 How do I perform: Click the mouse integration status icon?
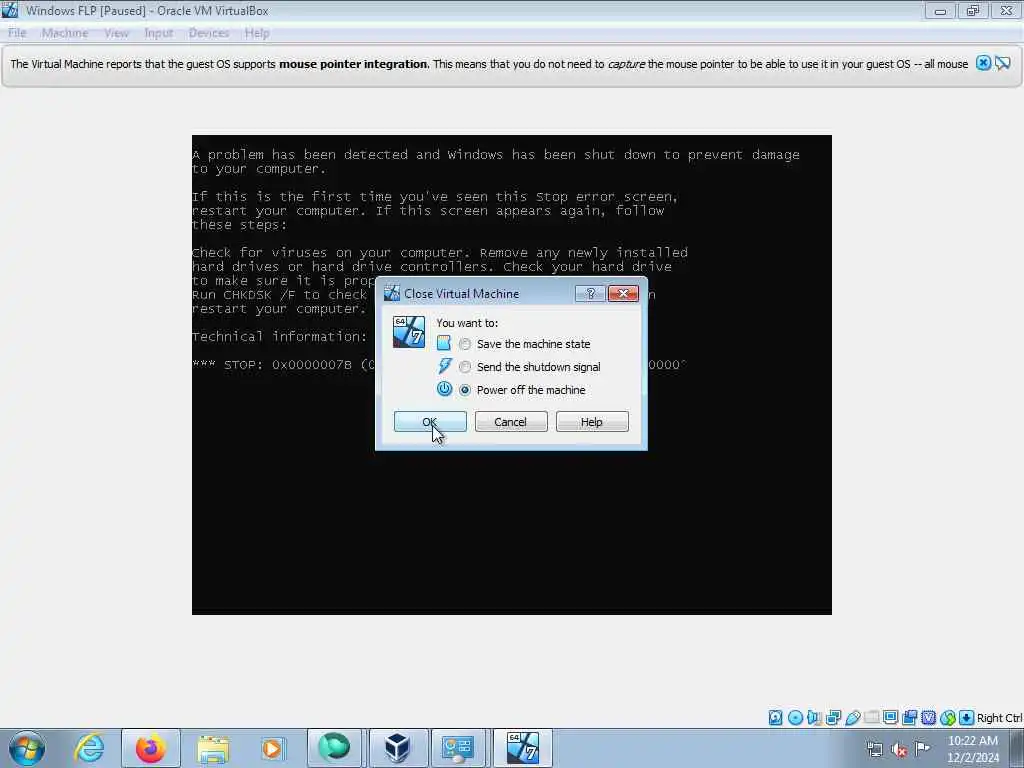[x=948, y=718]
